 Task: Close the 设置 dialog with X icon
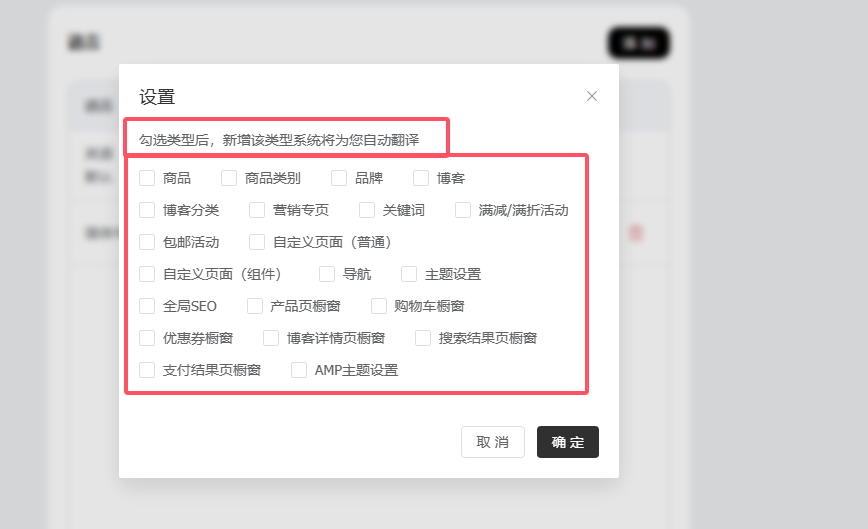(x=592, y=96)
